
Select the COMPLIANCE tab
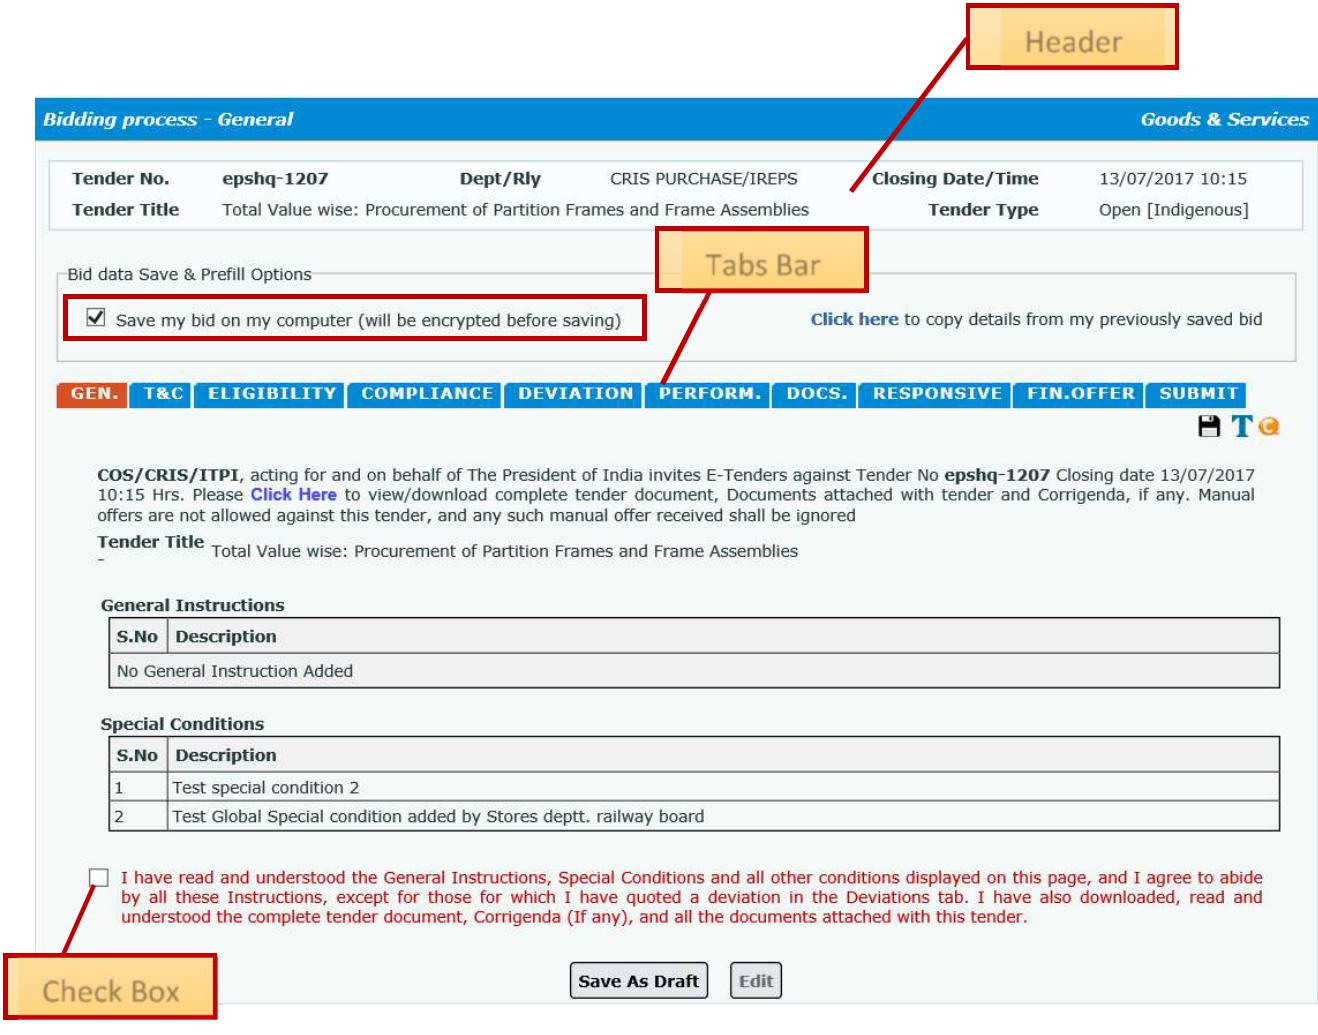[425, 394]
